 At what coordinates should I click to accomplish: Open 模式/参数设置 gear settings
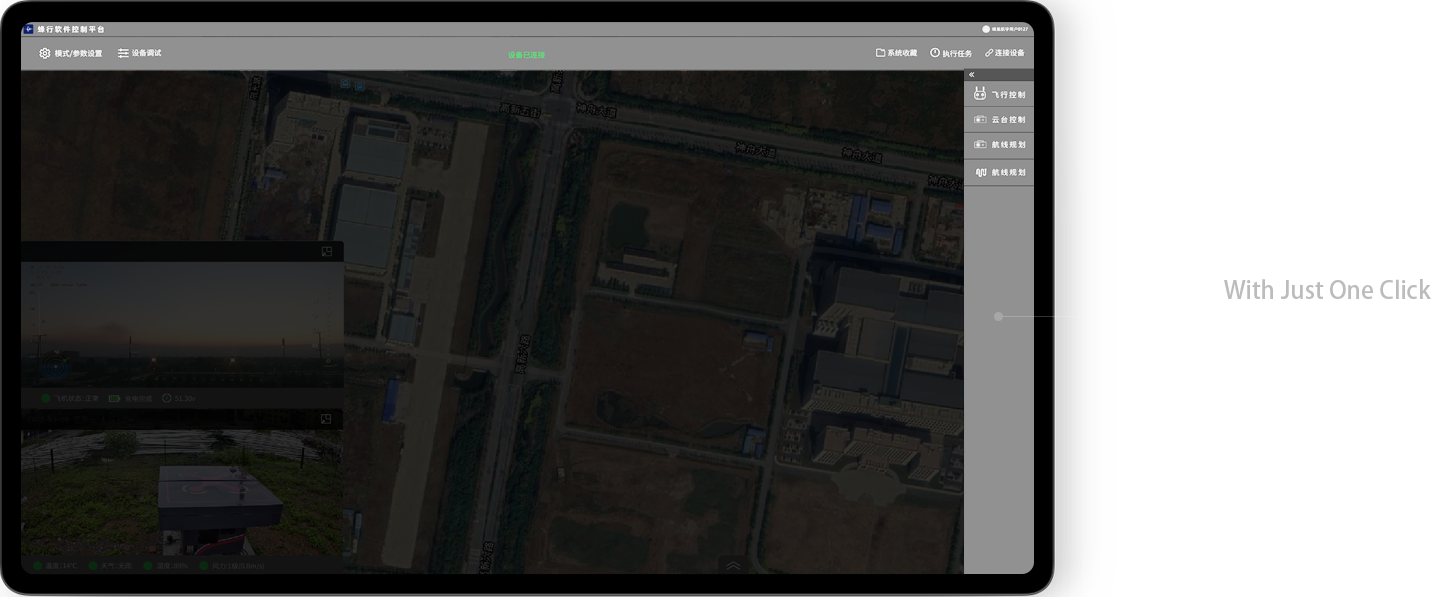point(70,53)
